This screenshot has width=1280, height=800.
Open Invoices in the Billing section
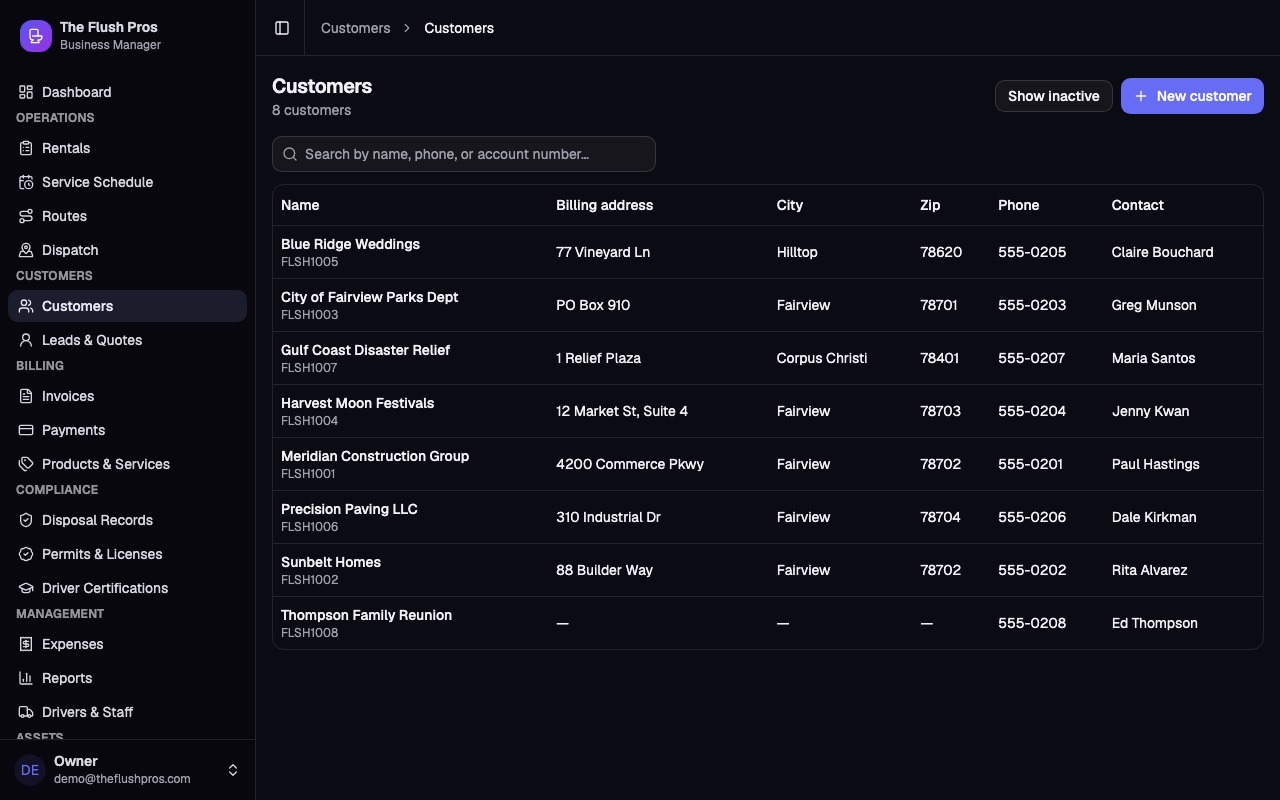[127, 396]
